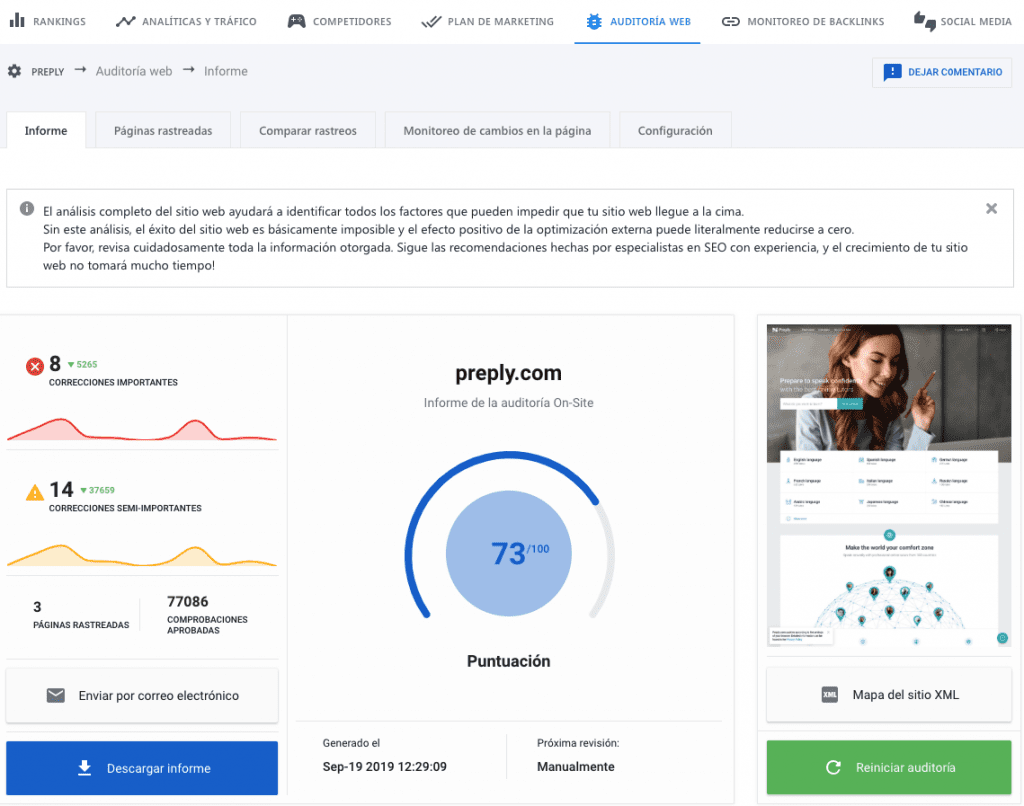Click the download arrow icon

pos(84,767)
